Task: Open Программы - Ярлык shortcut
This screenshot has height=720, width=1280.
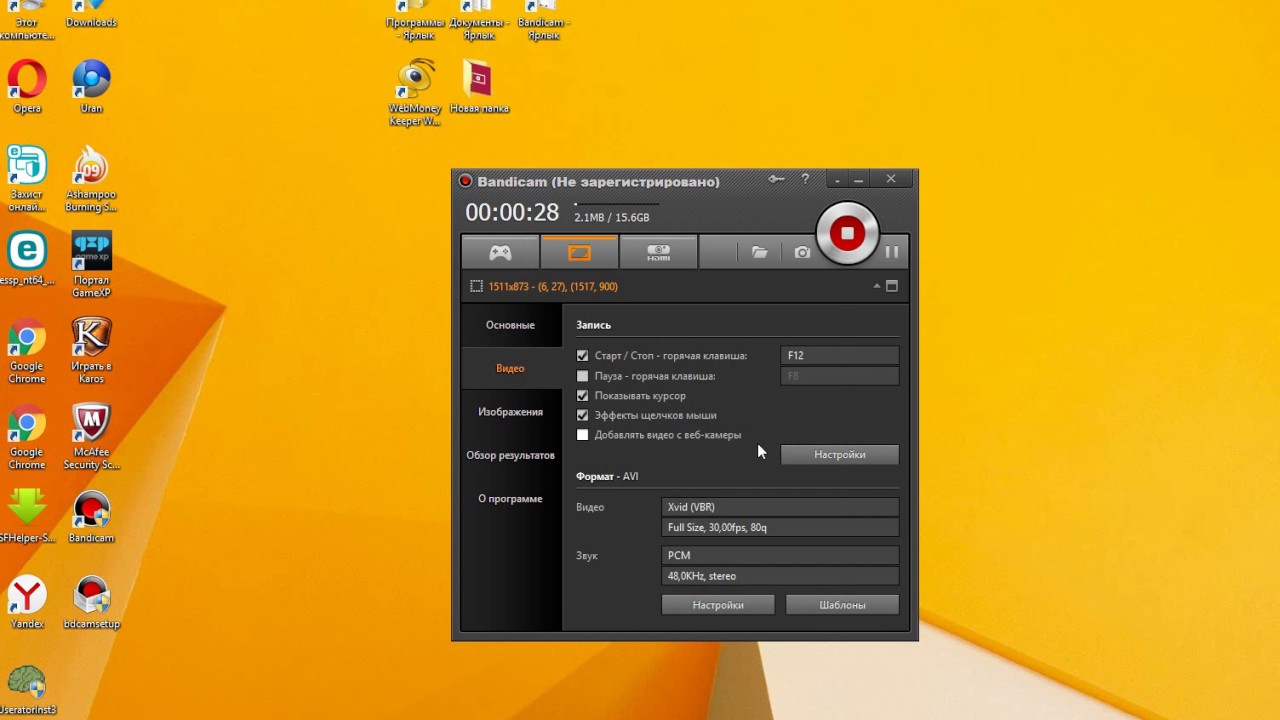Action: [415, 20]
